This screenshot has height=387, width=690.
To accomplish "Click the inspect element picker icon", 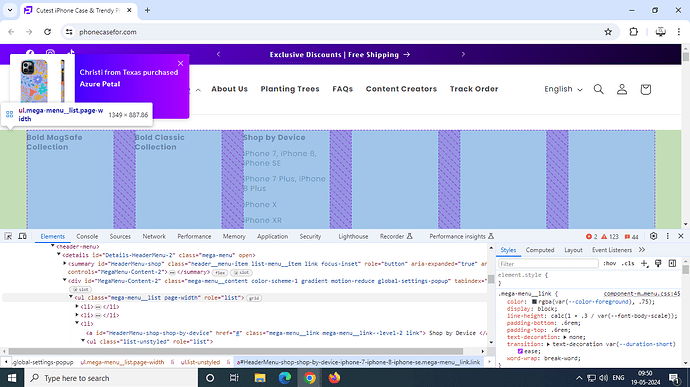I will pyautogui.click(x=8, y=236).
